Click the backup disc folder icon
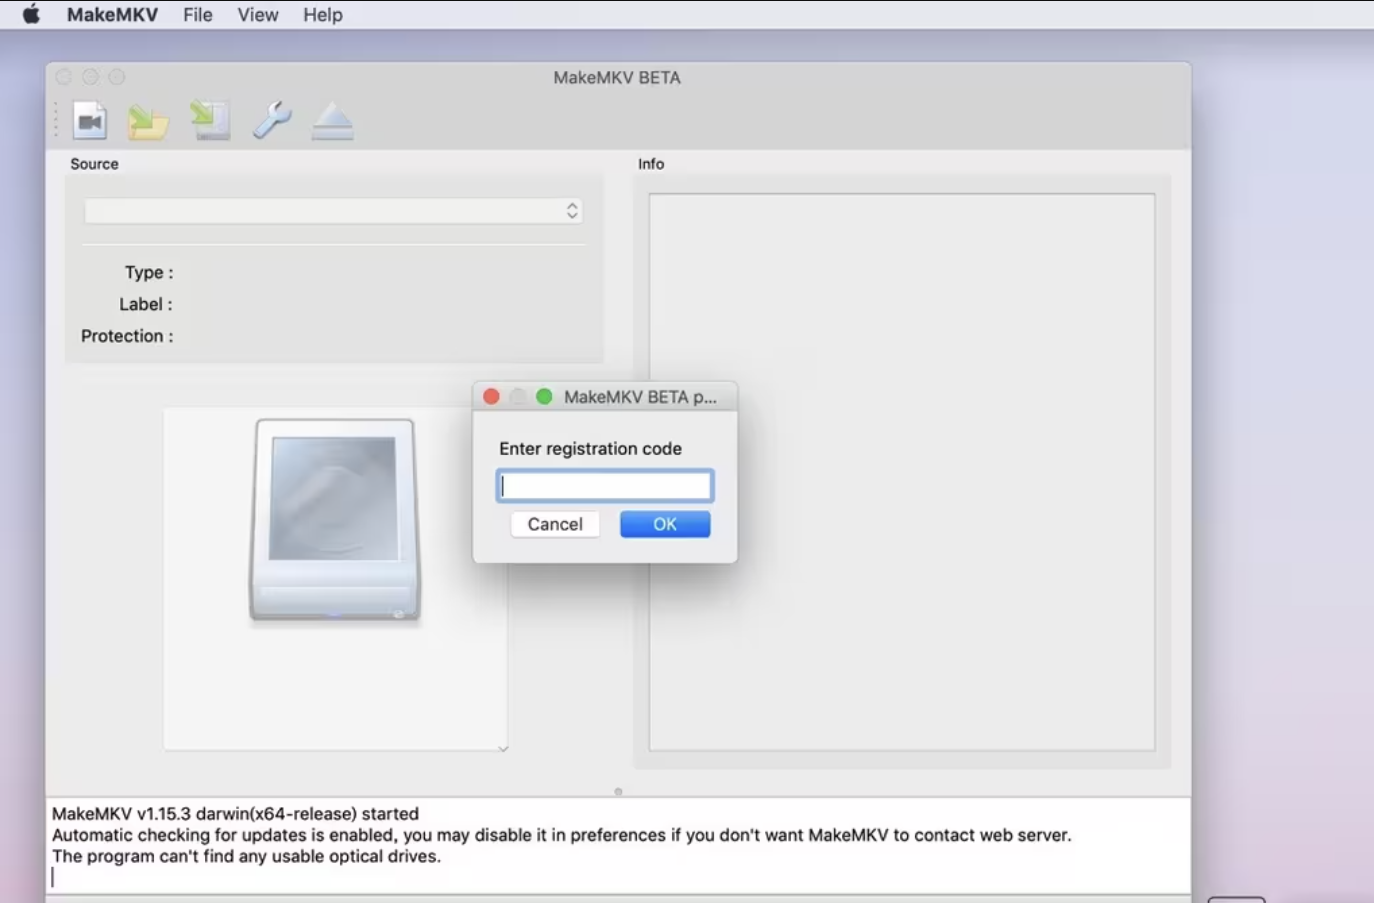This screenshot has width=1374, height=903. [x=148, y=122]
